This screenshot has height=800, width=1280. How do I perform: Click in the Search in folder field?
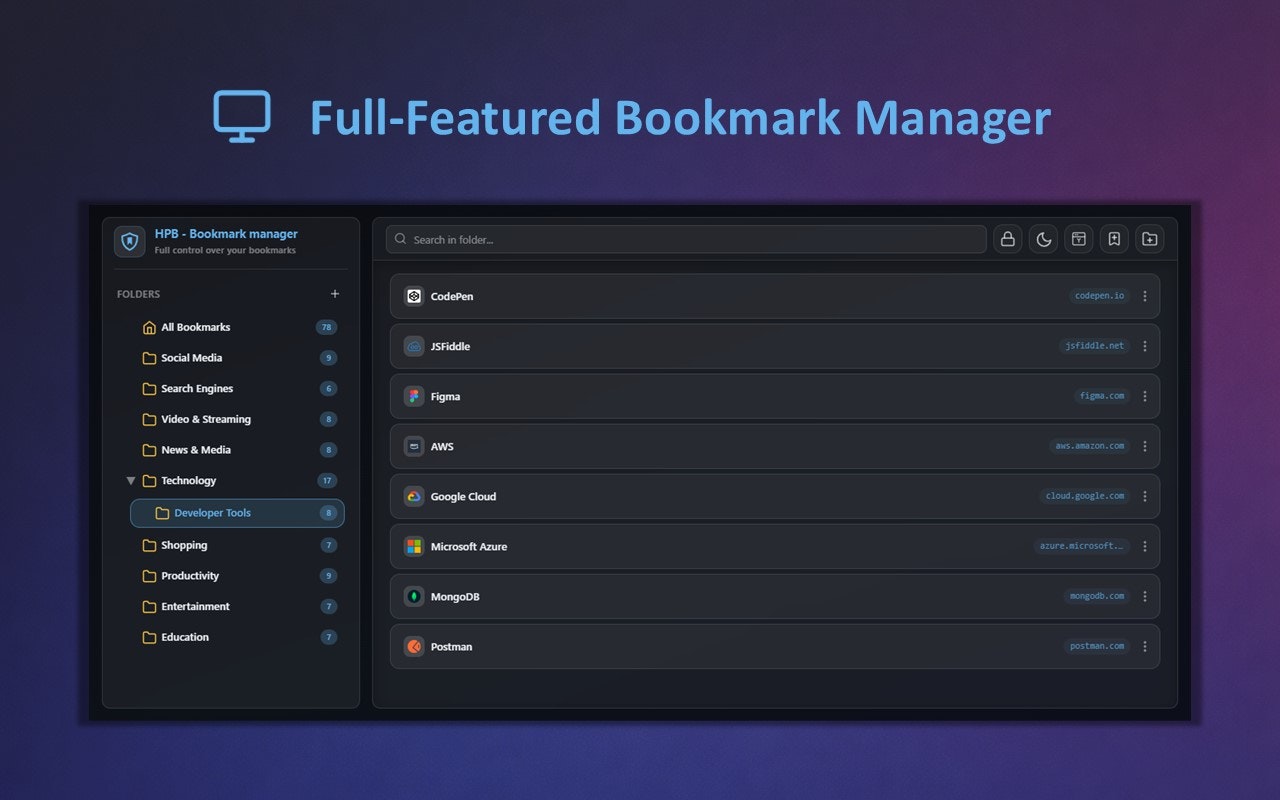(x=686, y=239)
